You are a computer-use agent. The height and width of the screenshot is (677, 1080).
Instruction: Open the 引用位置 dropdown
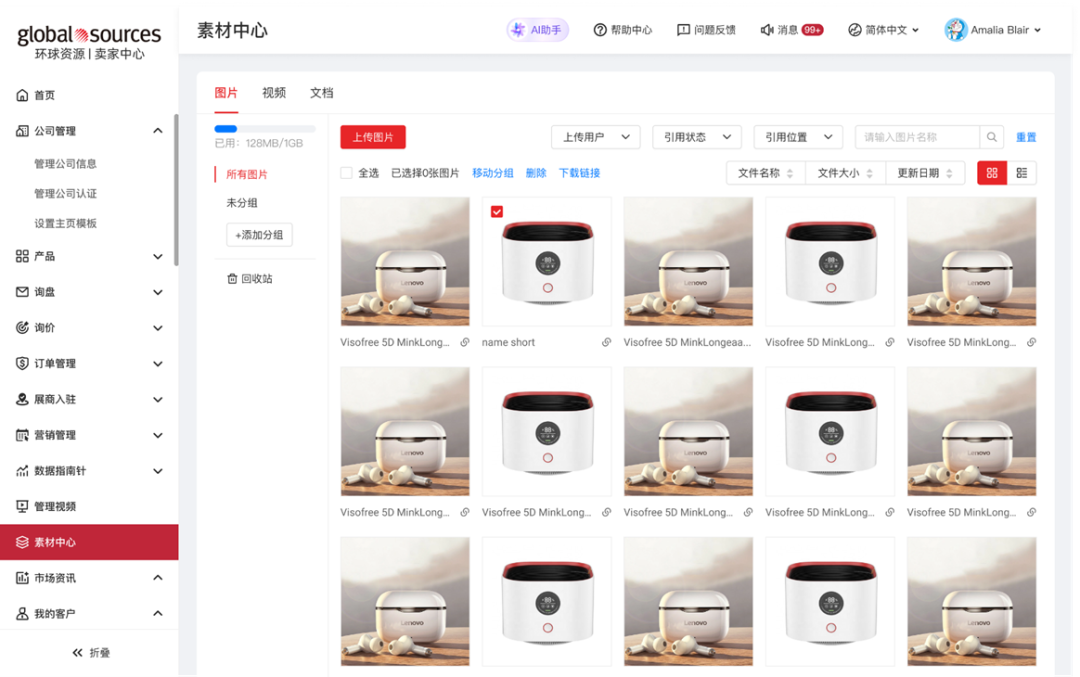(798, 137)
